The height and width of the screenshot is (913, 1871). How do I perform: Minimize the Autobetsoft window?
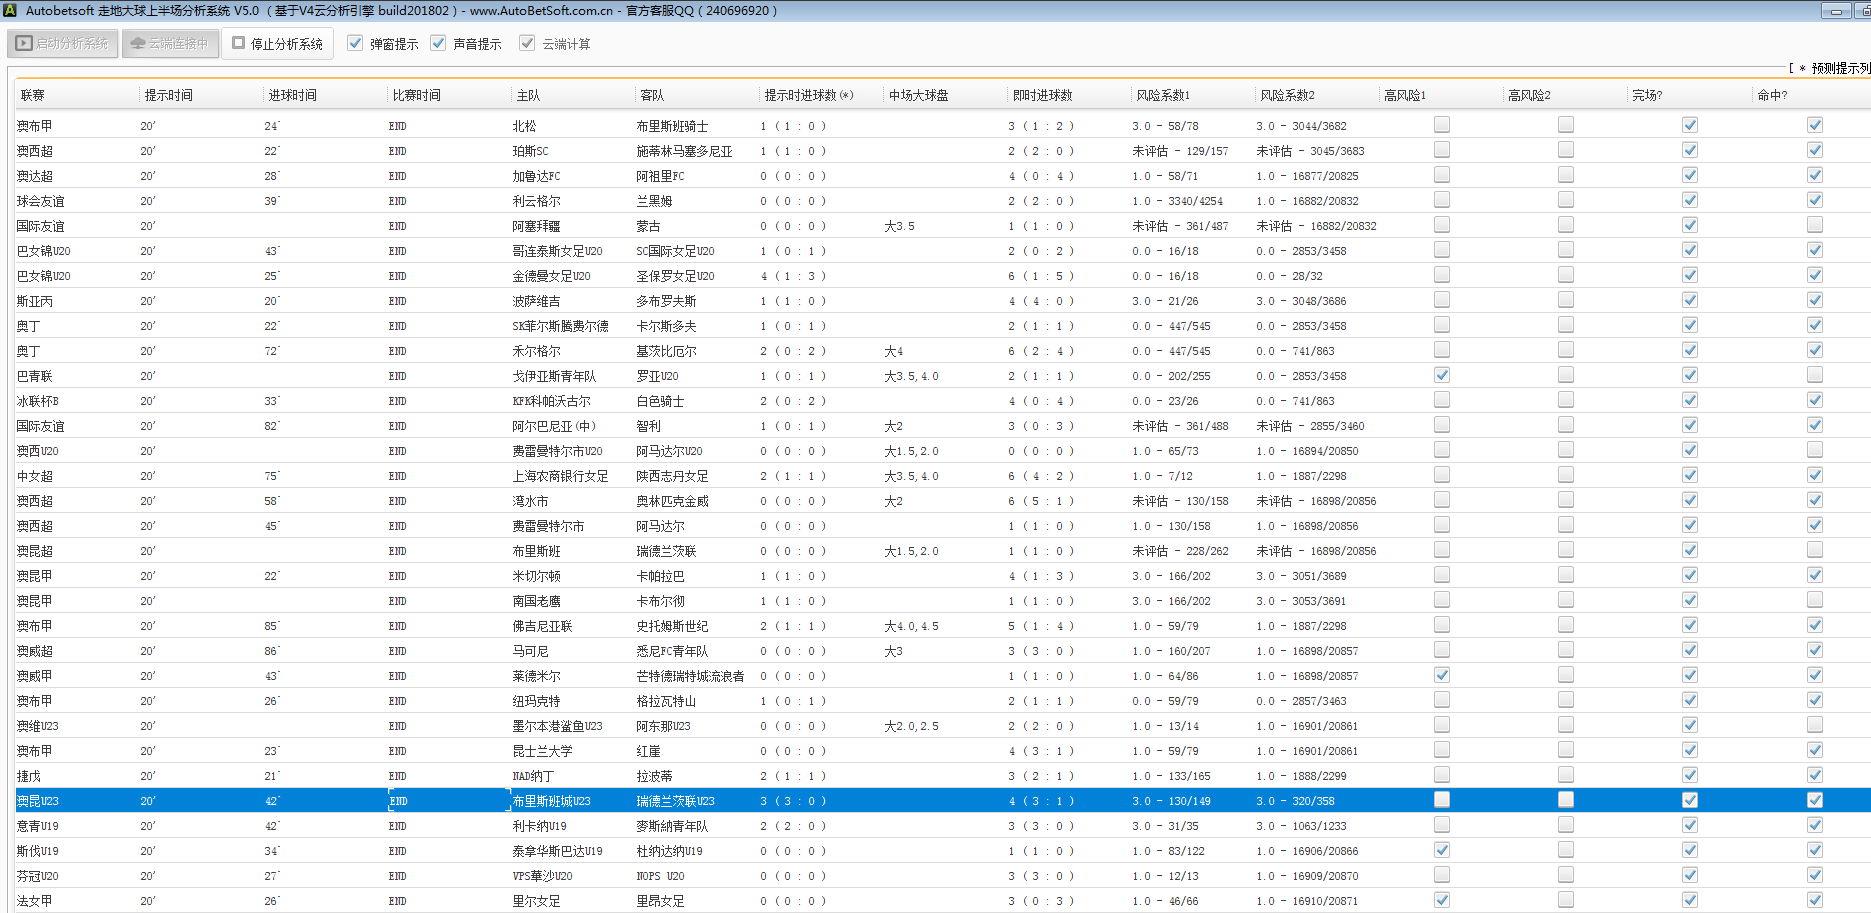pyautogui.click(x=1836, y=11)
